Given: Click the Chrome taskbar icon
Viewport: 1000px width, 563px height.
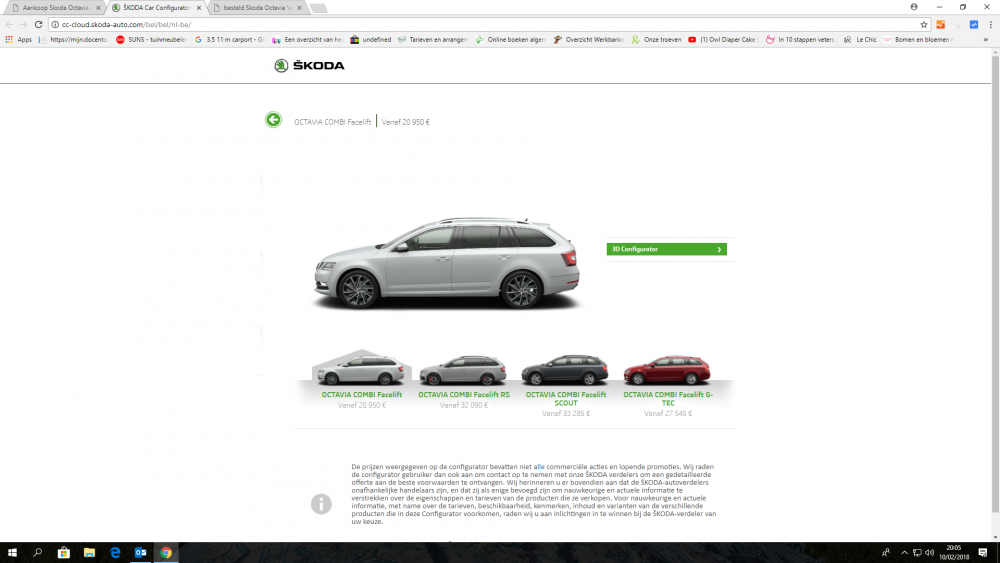Looking at the screenshot, I should [166, 552].
